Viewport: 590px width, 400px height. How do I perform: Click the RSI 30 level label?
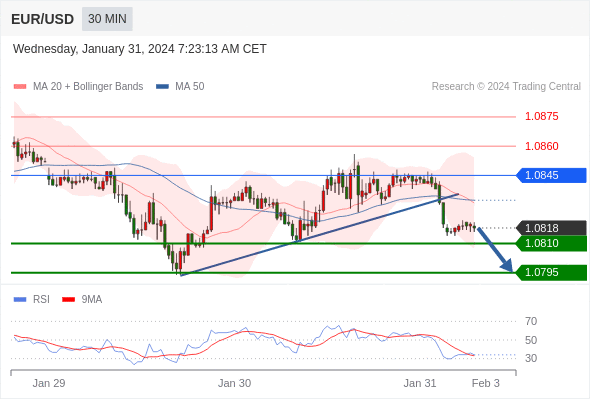(531, 358)
